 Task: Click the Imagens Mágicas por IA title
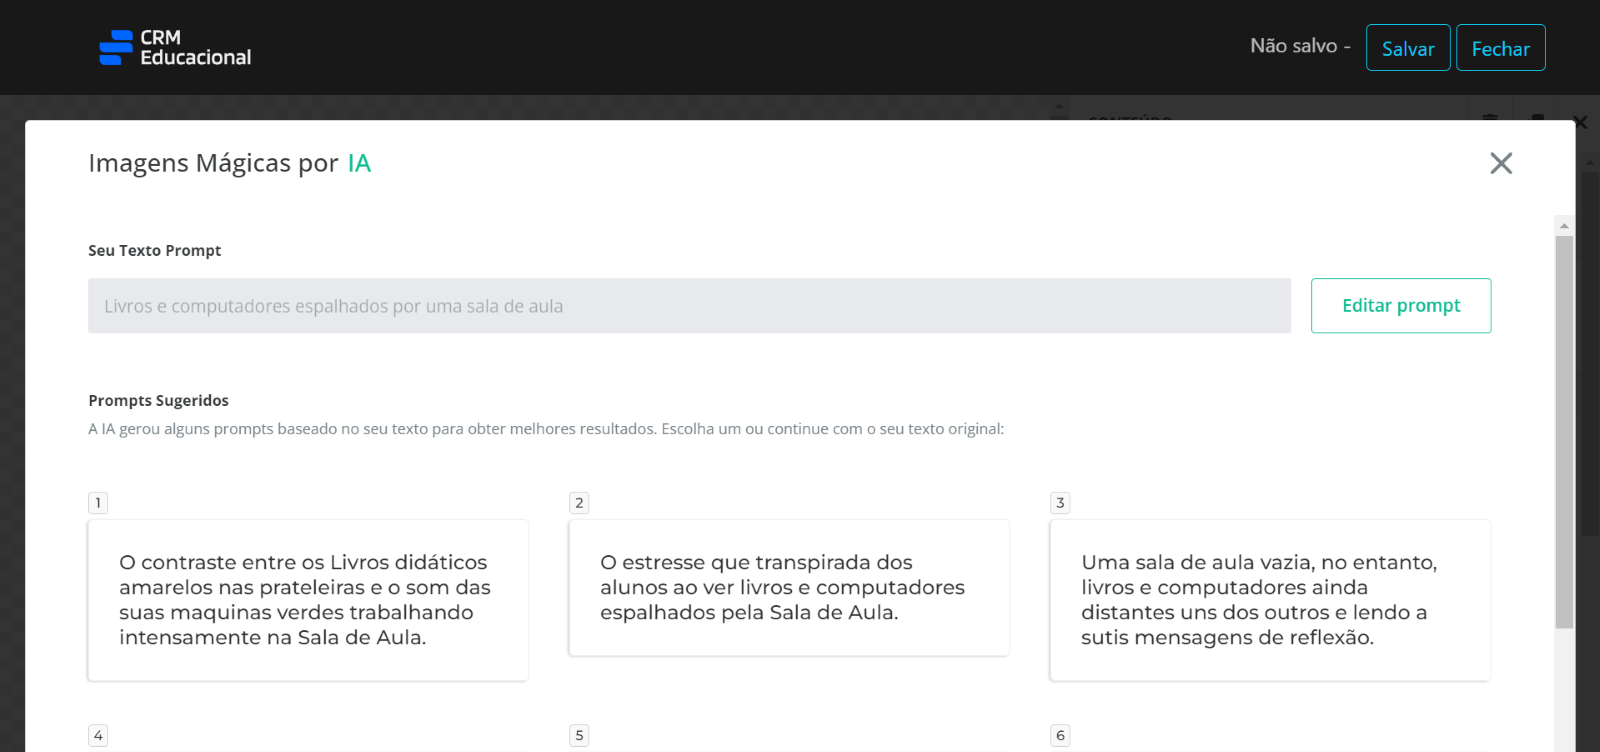pos(230,163)
